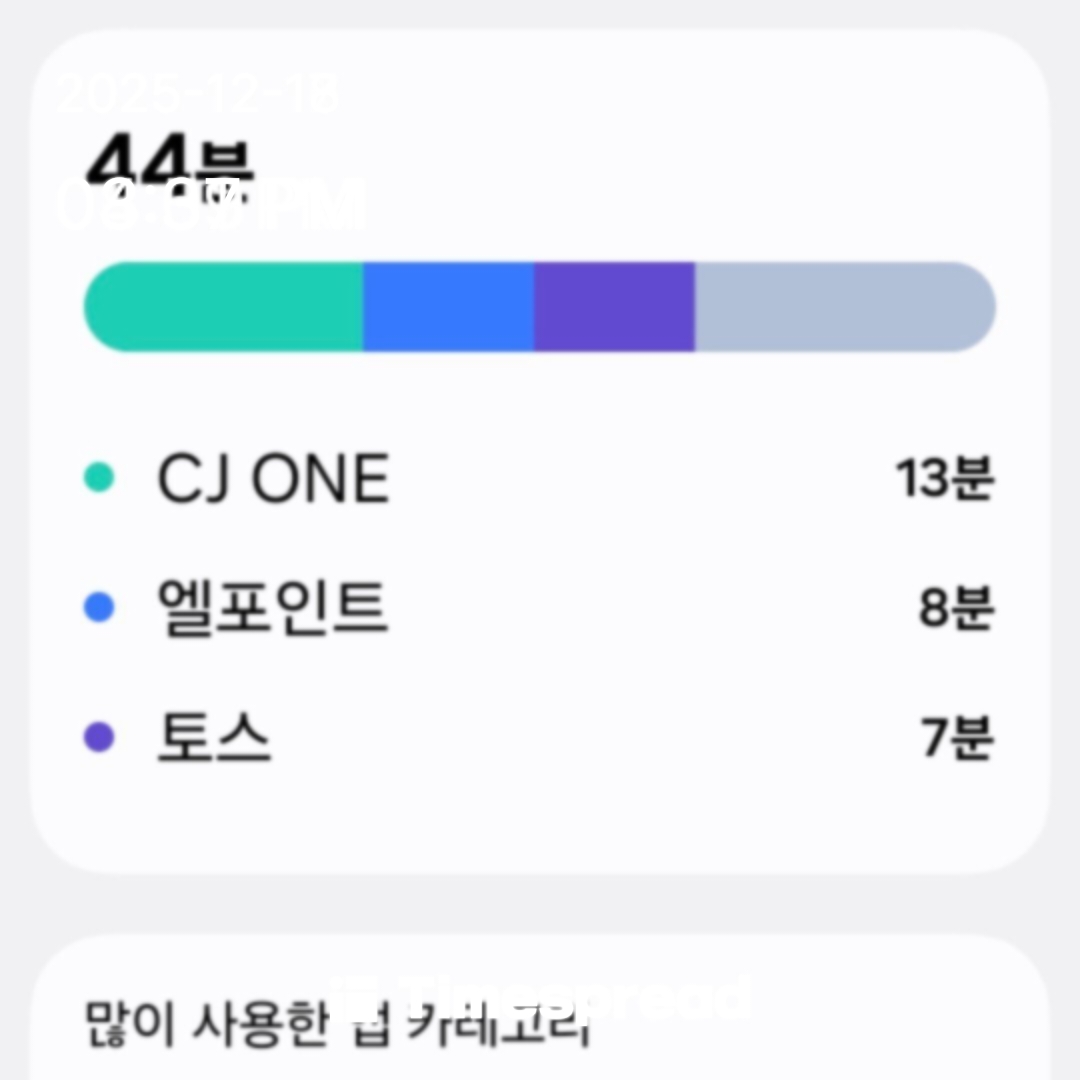Click the purple dot beside 토스
Image resolution: width=1080 pixels, height=1080 pixels.
click(x=99, y=738)
